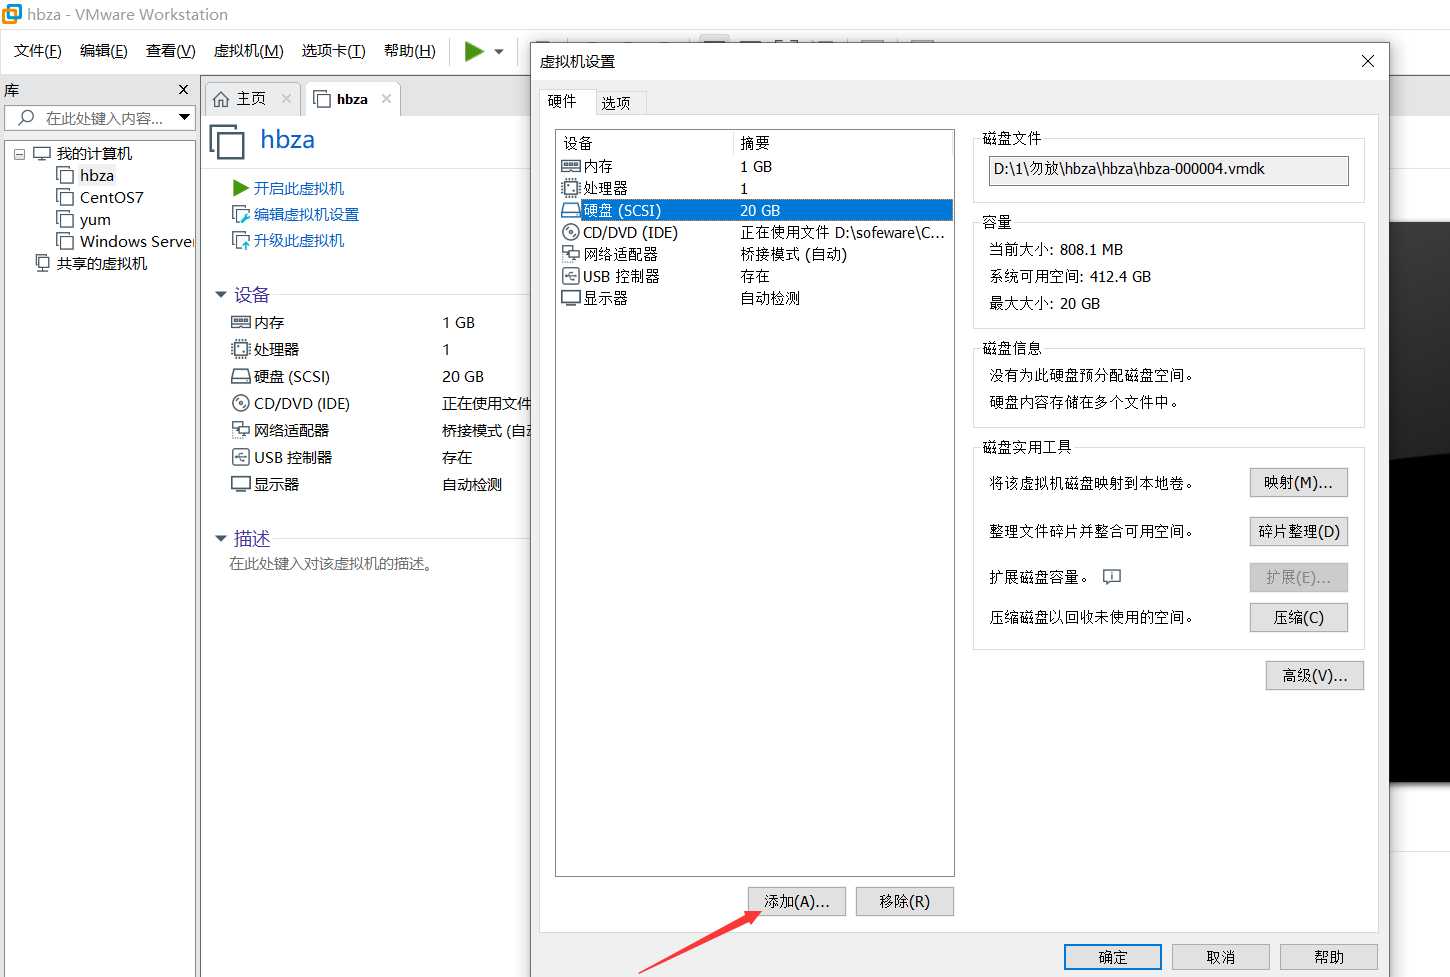1450x977 pixels.
Task: Click the 帮助 button in dialog
Action: coord(1329,957)
